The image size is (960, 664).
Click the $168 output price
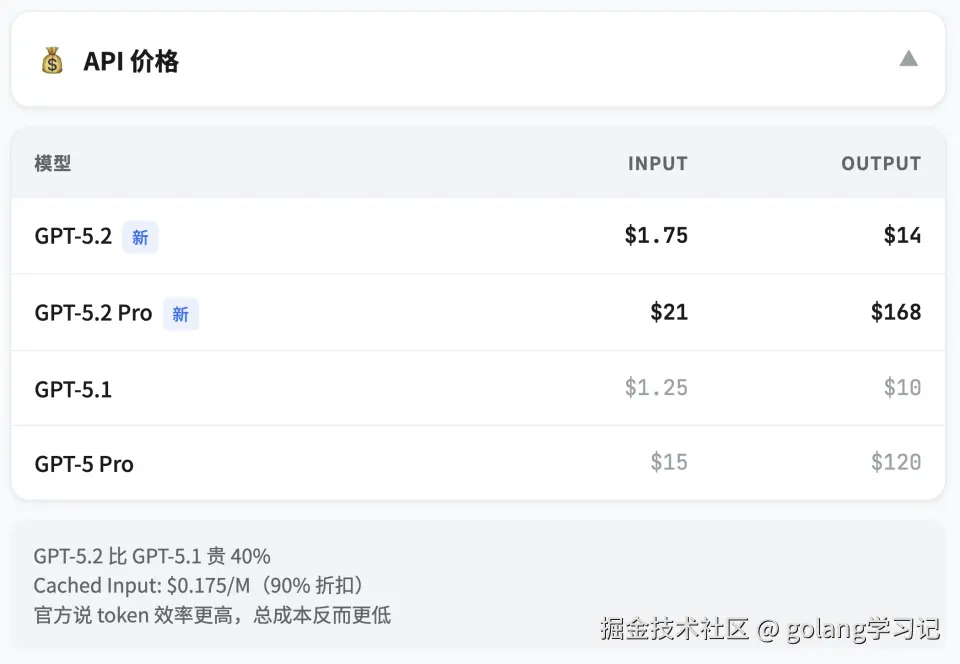click(895, 312)
